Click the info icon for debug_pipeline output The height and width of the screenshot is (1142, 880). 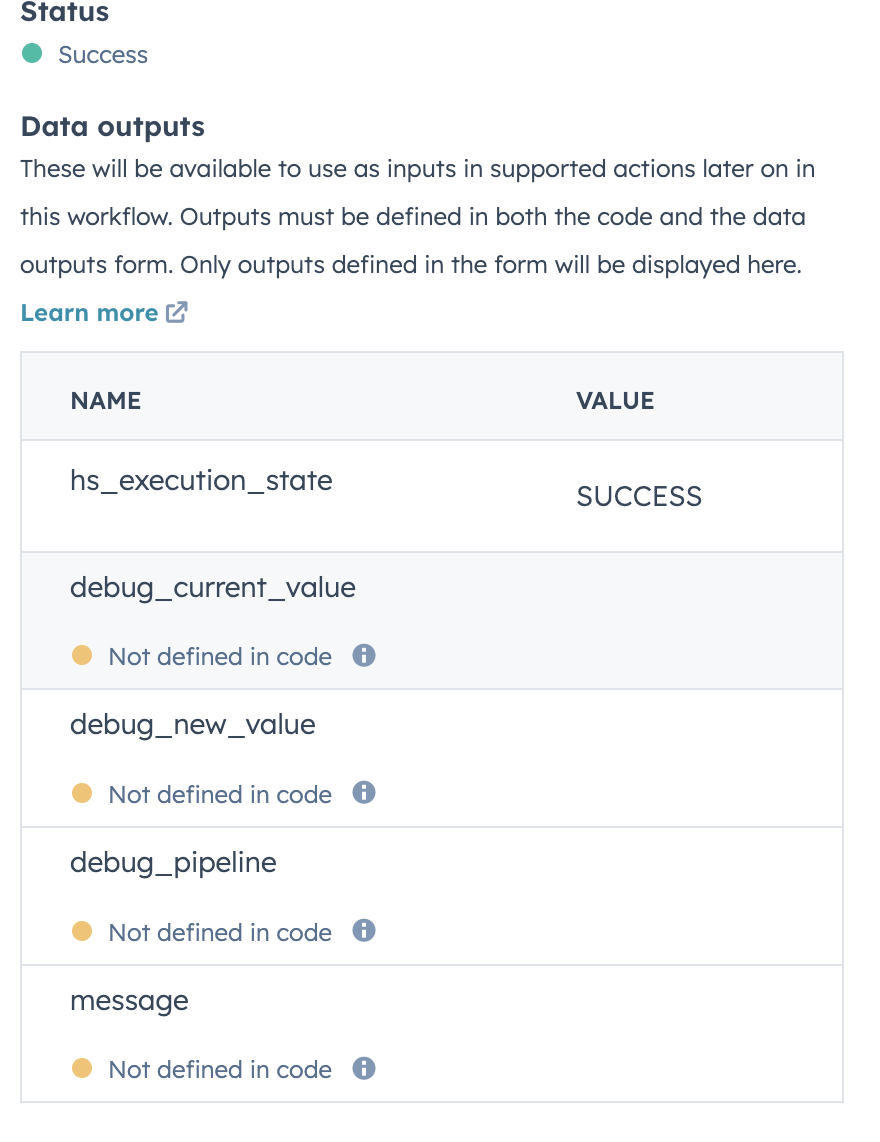click(x=365, y=931)
